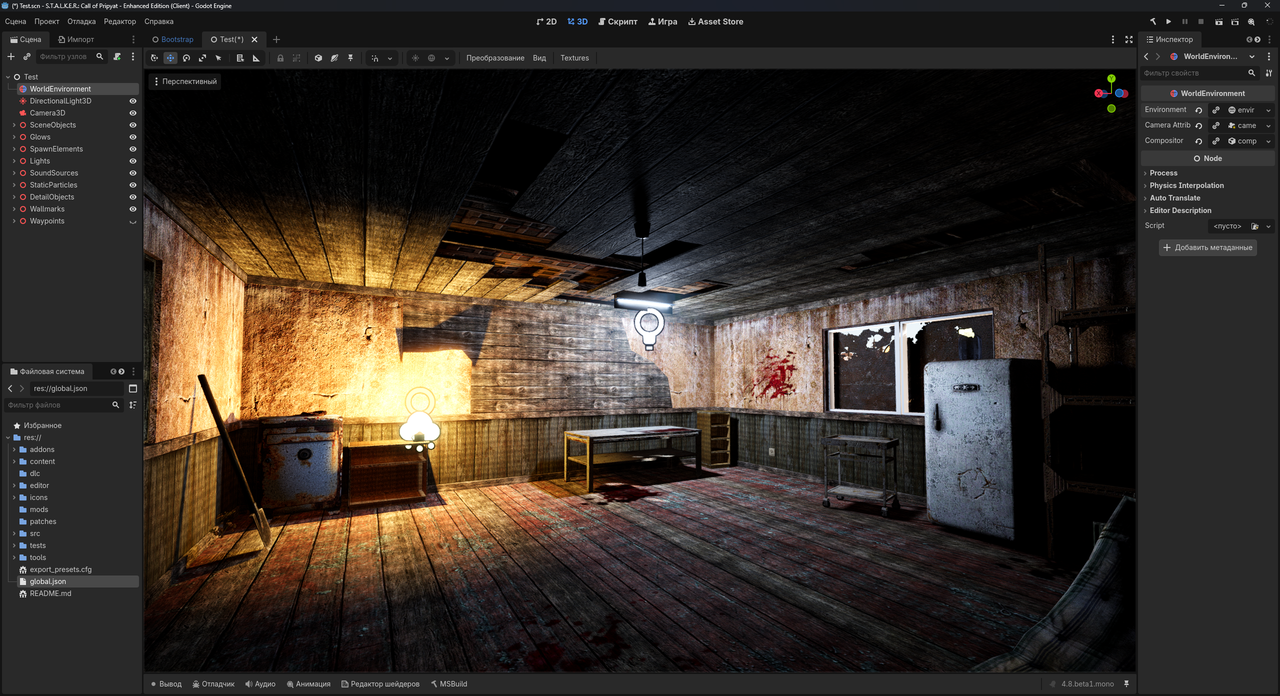The image size is (1280, 696).
Task: Expand the addons folder
Action: coord(13,449)
